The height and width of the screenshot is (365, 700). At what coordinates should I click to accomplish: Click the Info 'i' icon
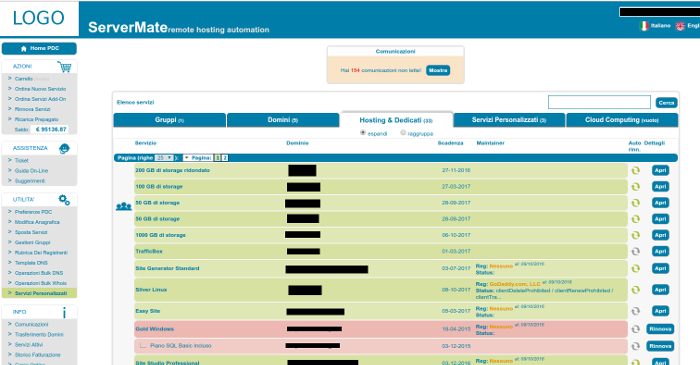pos(64,312)
